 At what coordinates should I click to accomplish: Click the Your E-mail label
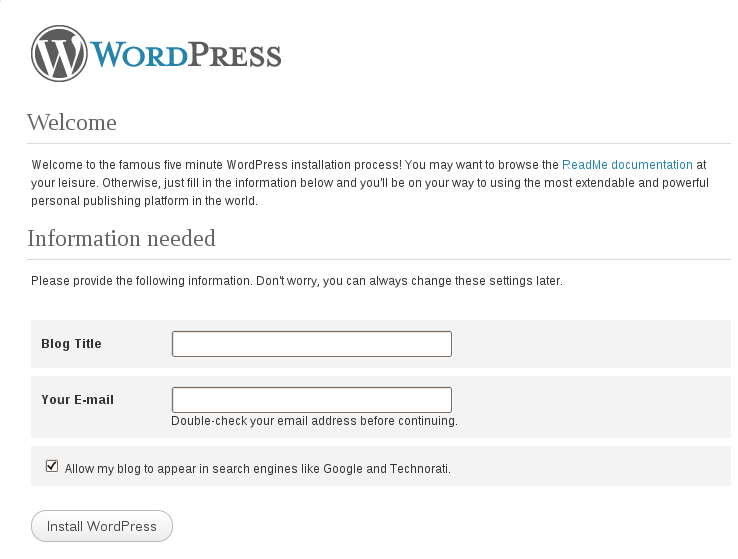point(77,400)
